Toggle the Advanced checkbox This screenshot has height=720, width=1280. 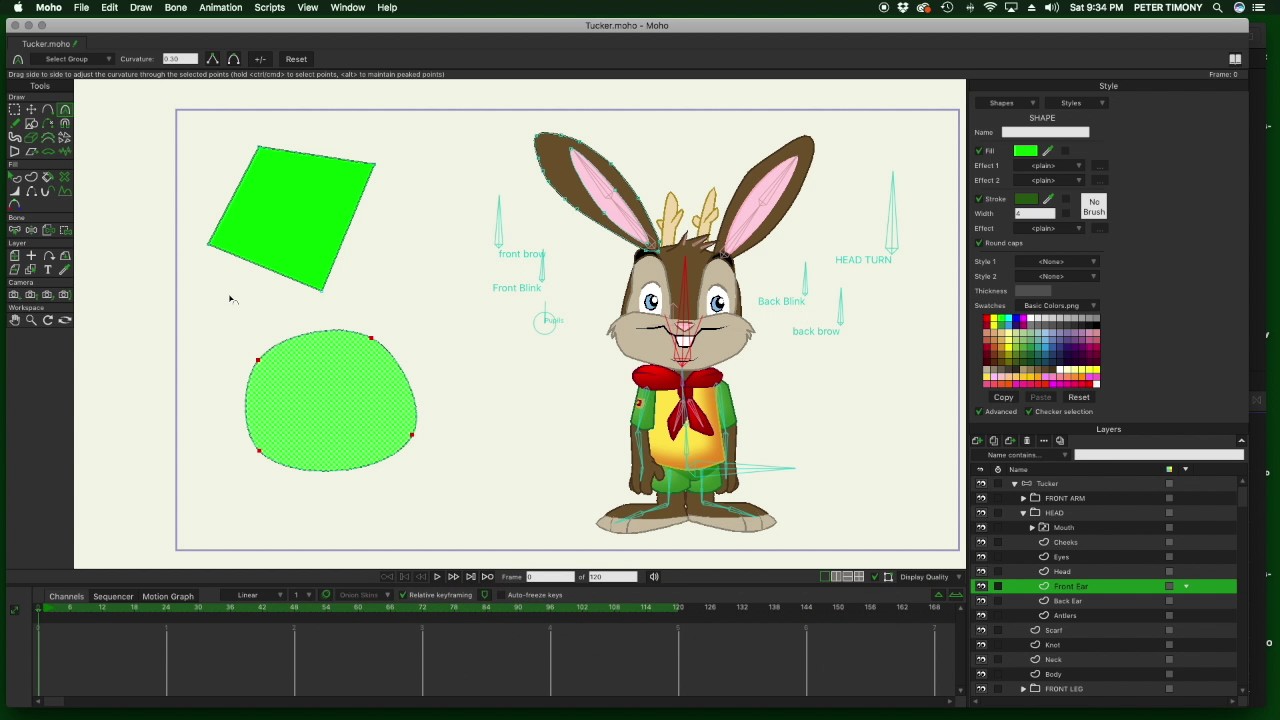tap(979, 412)
